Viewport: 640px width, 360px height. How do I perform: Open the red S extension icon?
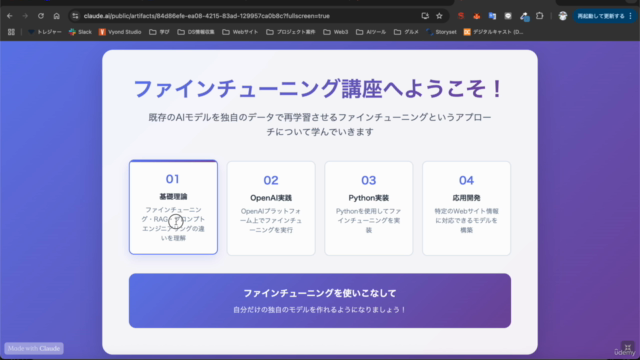[461, 16]
